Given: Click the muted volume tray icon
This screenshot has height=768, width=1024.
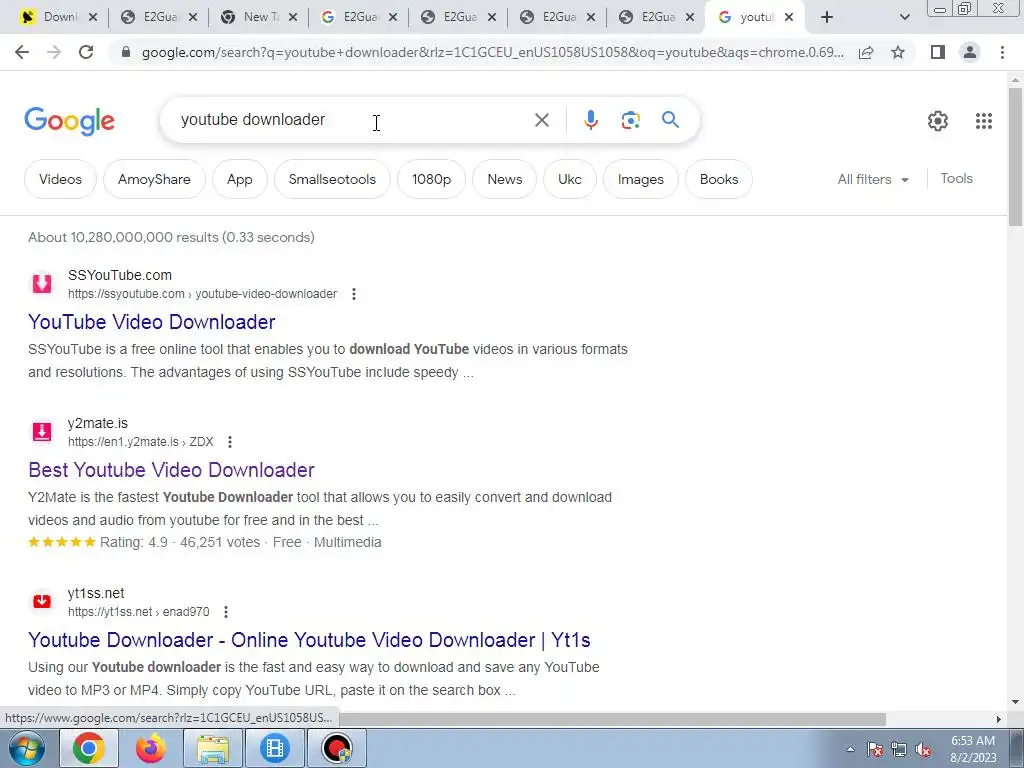Looking at the screenshot, I should pyautogui.click(x=923, y=750).
